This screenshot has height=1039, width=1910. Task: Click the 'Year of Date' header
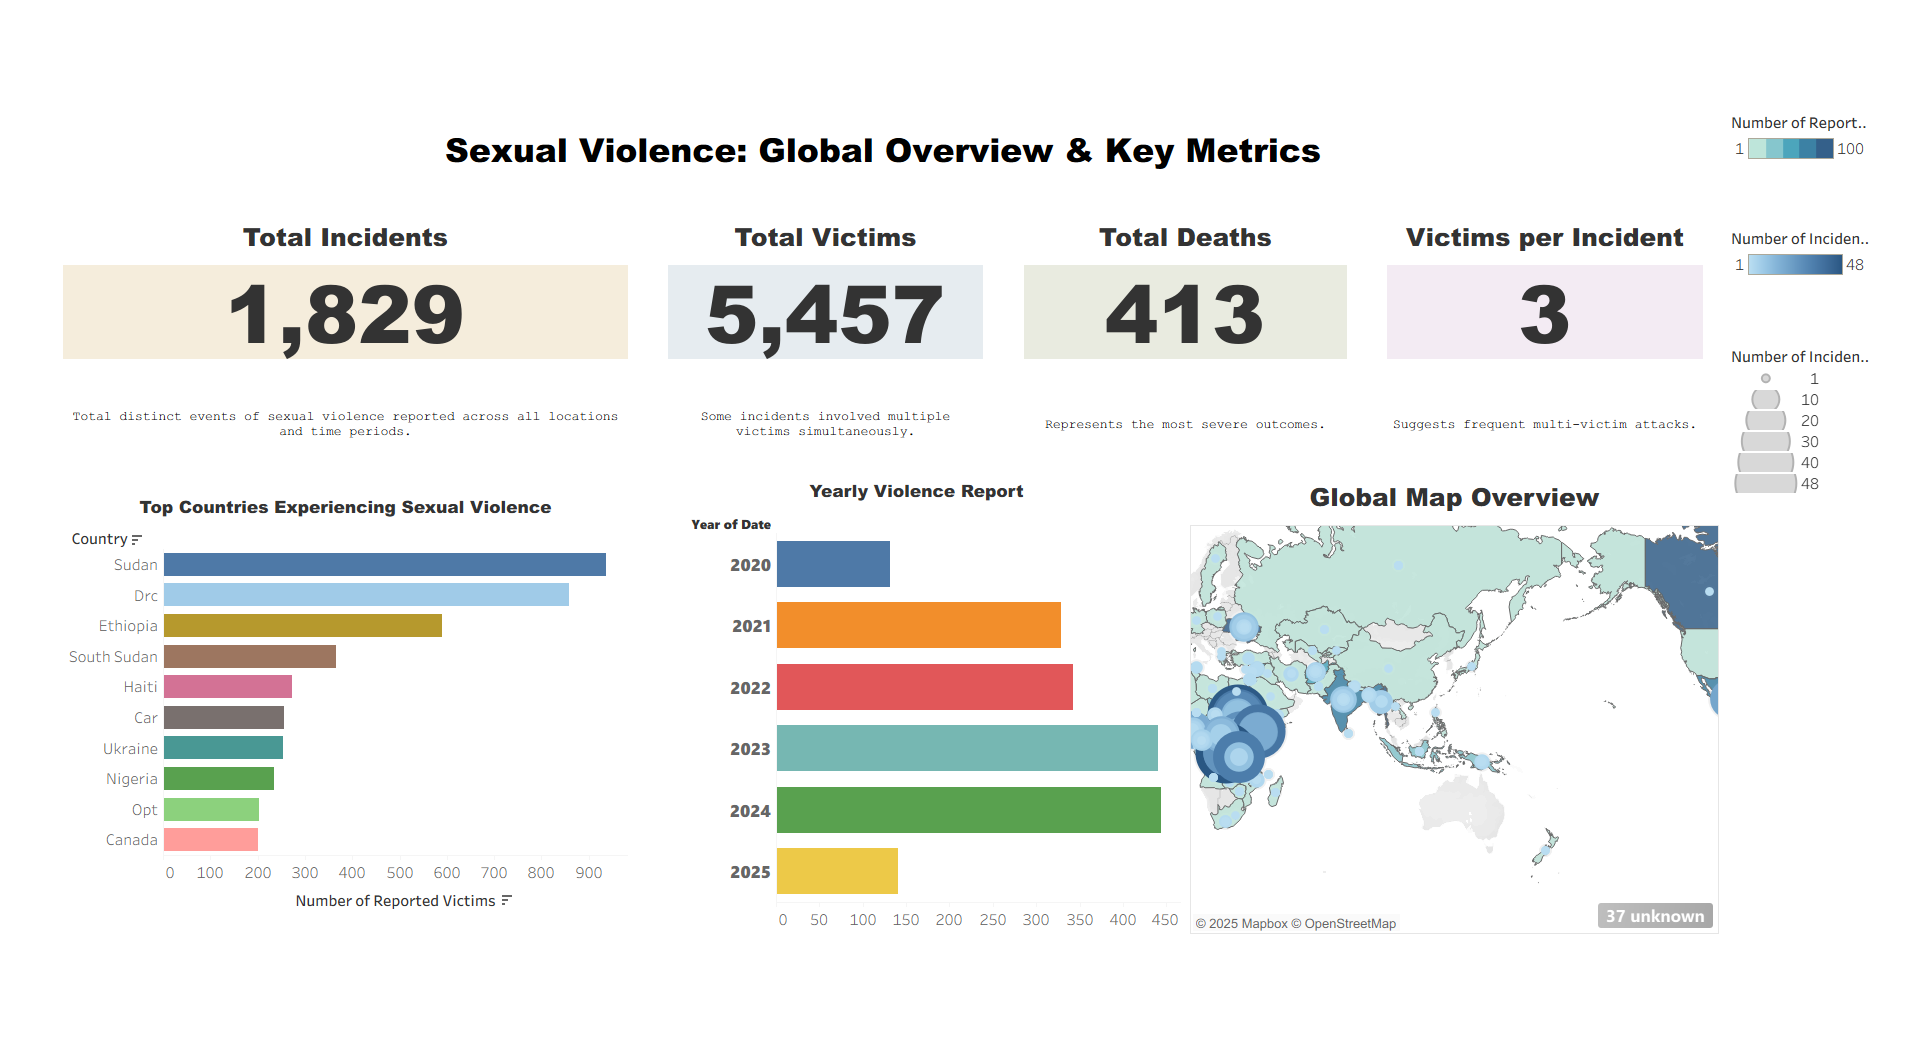[x=731, y=524]
